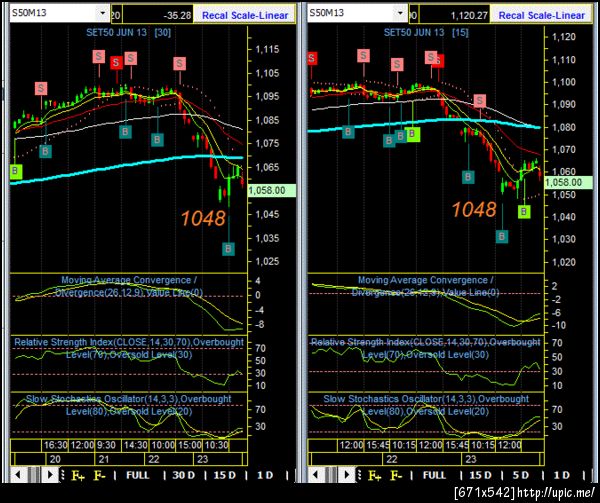The image size is (600, 503).
Task: Click date 23 on right chart axis
Action: tap(471, 459)
